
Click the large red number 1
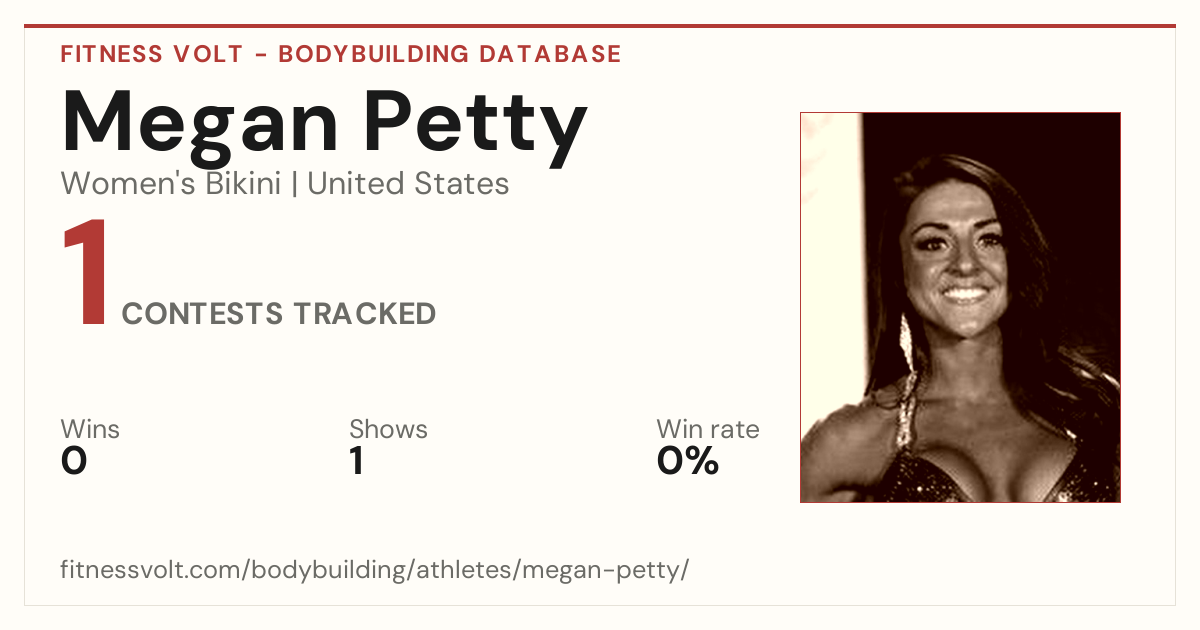[85, 272]
